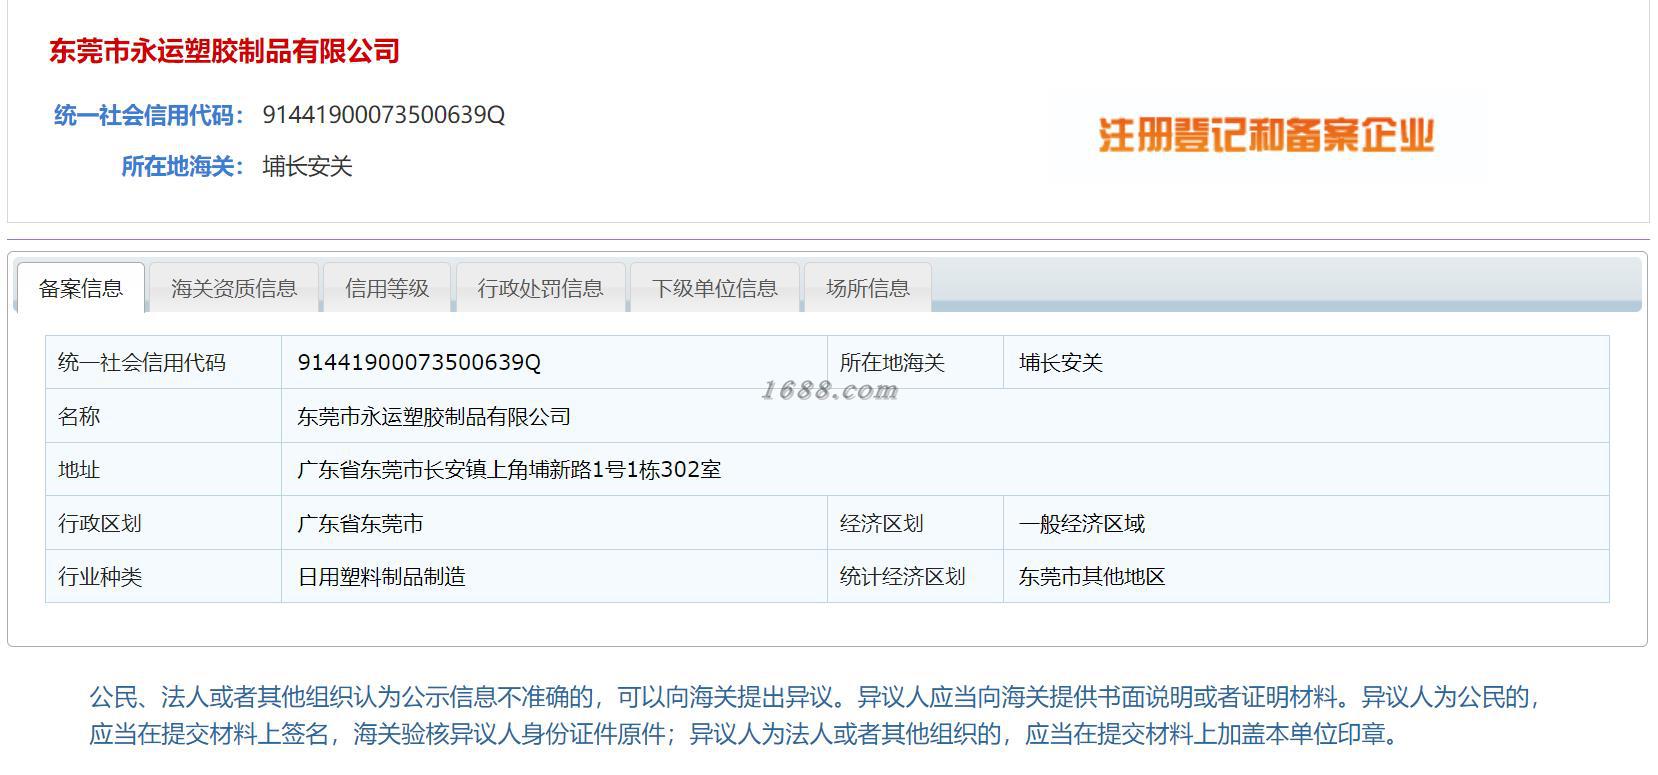
Task: Click the header label 统一社会信用代码:
Action: tap(149, 115)
